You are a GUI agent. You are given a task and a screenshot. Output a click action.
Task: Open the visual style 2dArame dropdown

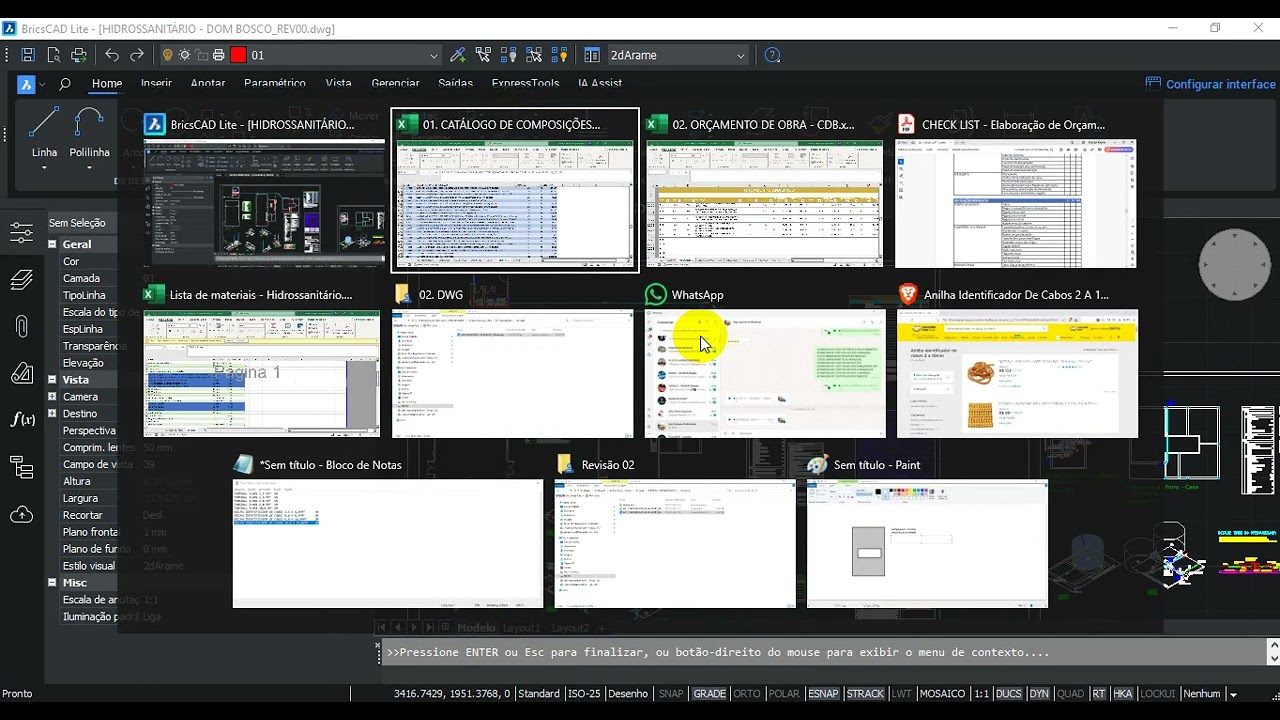click(x=740, y=56)
